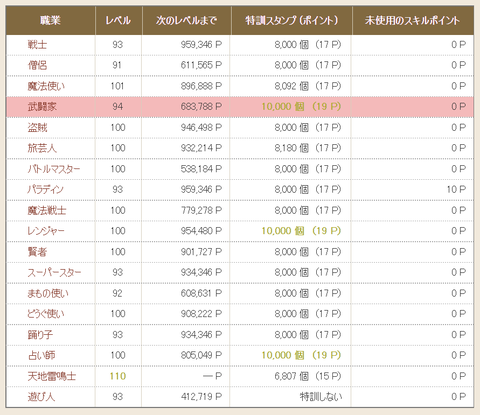Click the 805,049 P experience value
480x415 pixels.
click(201, 355)
